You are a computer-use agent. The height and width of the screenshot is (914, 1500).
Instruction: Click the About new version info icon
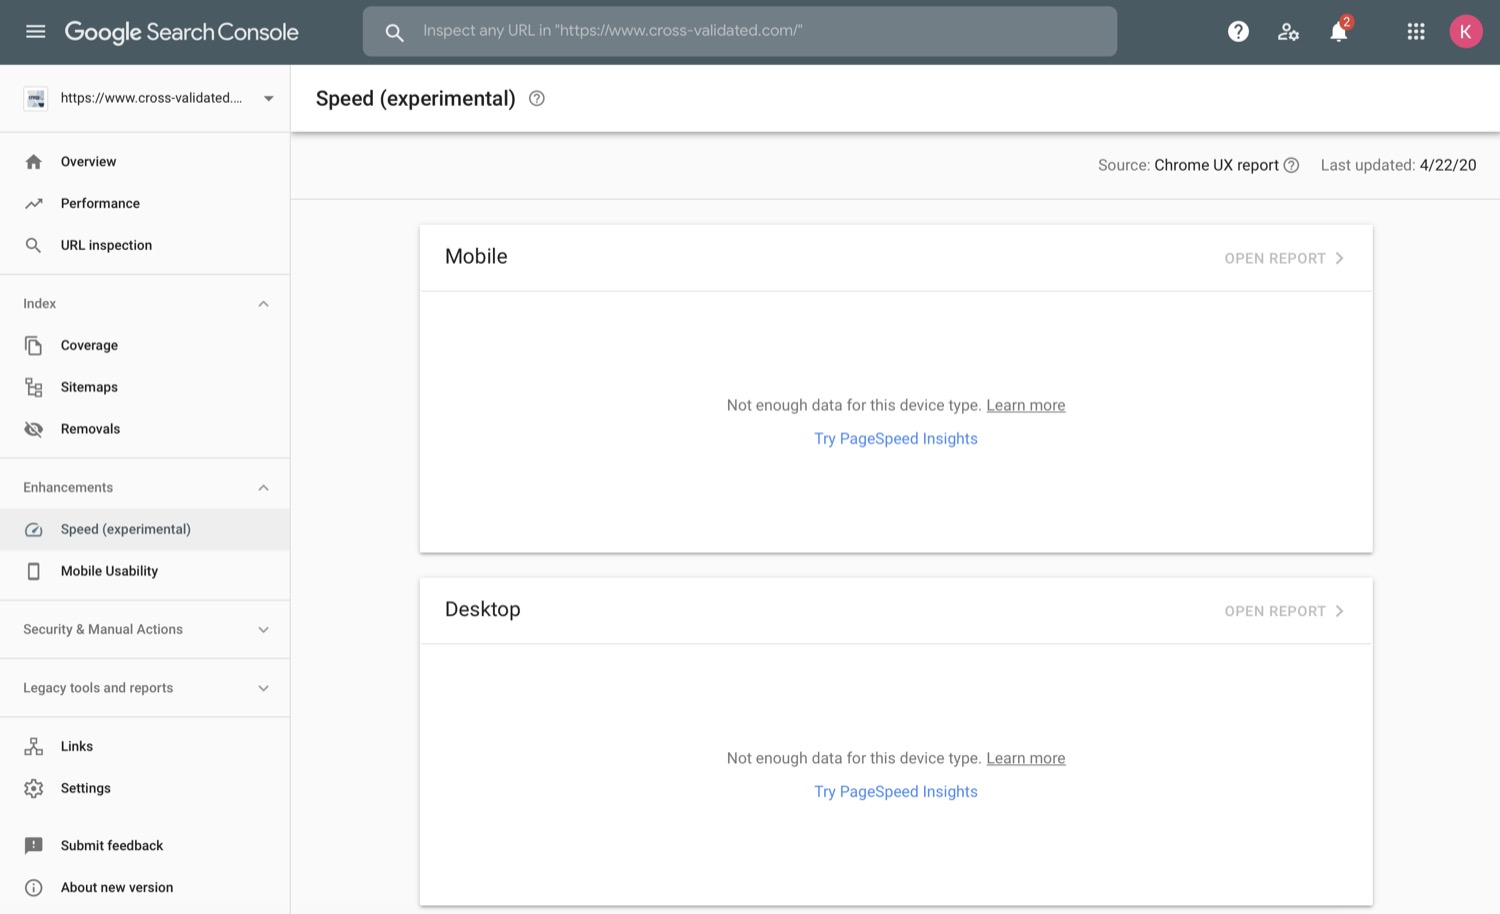coord(34,888)
